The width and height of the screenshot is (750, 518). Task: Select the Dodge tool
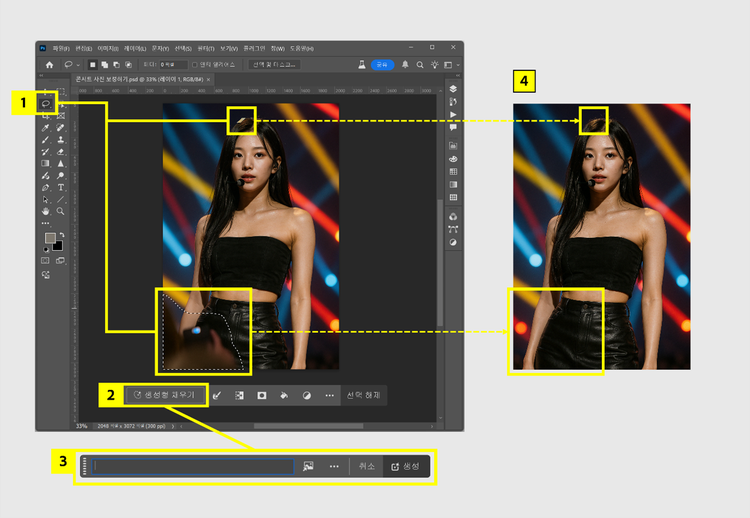(61, 176)
